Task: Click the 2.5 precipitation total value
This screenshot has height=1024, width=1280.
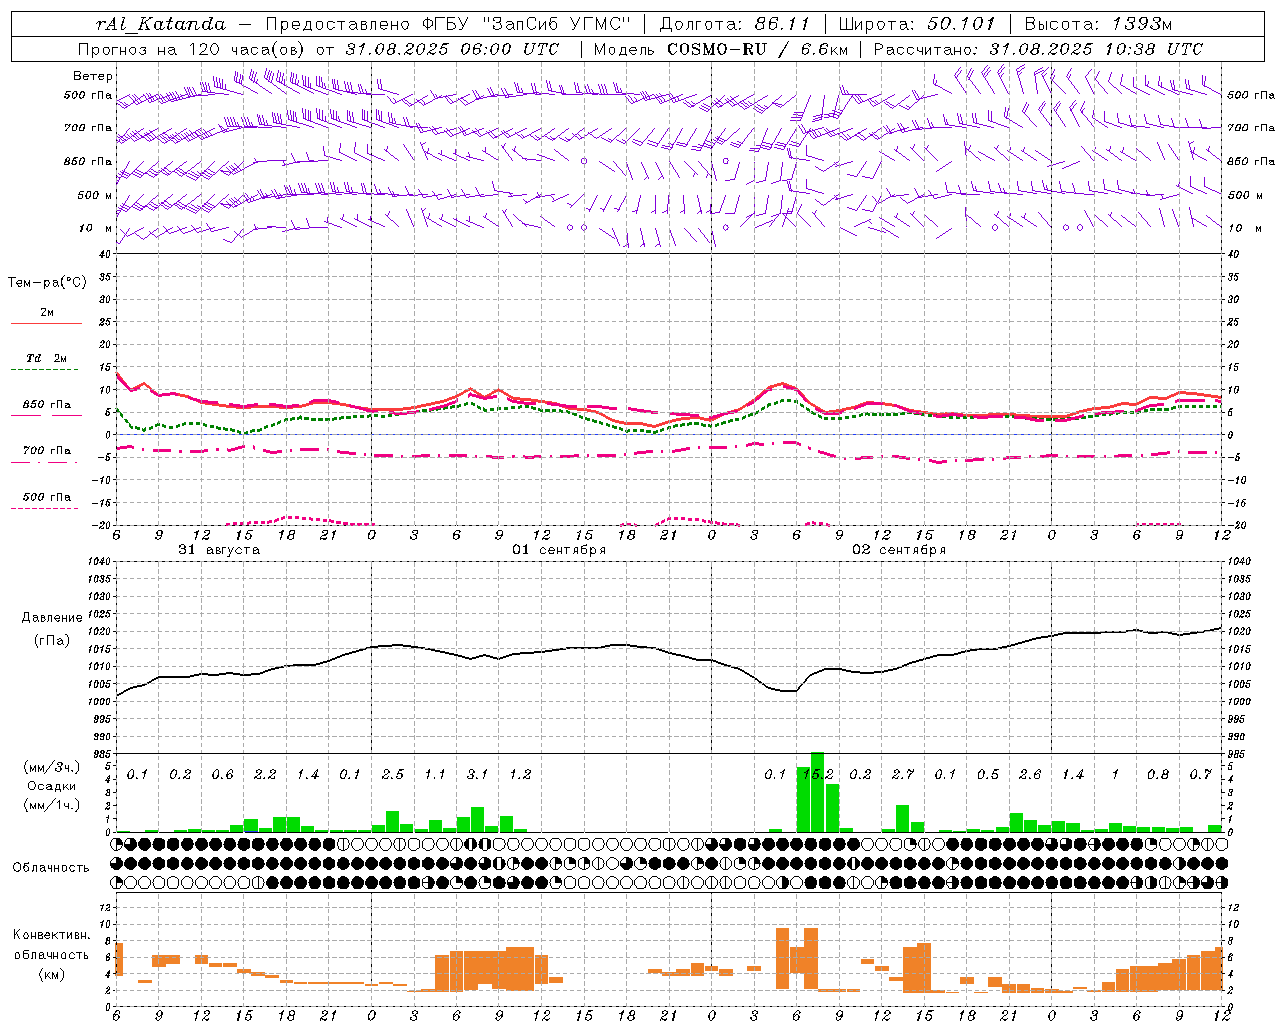Action: [392, 775]
